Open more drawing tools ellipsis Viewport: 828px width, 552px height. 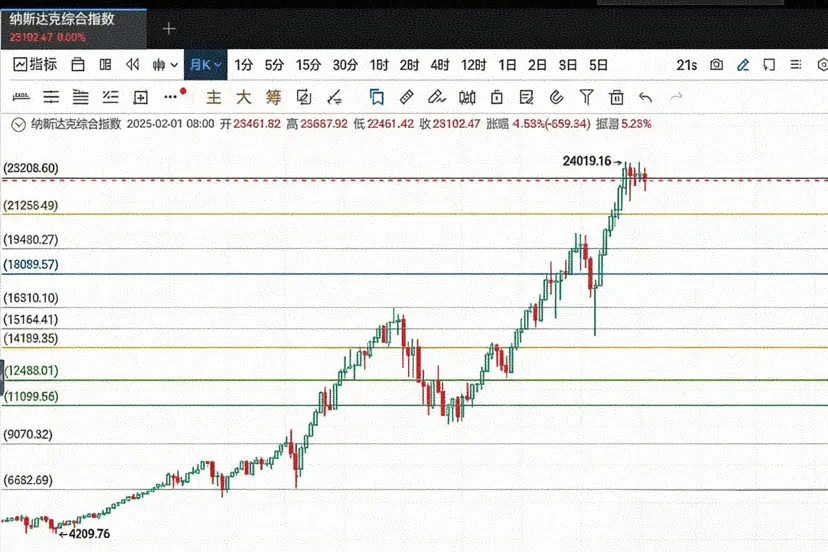[171, 97]
